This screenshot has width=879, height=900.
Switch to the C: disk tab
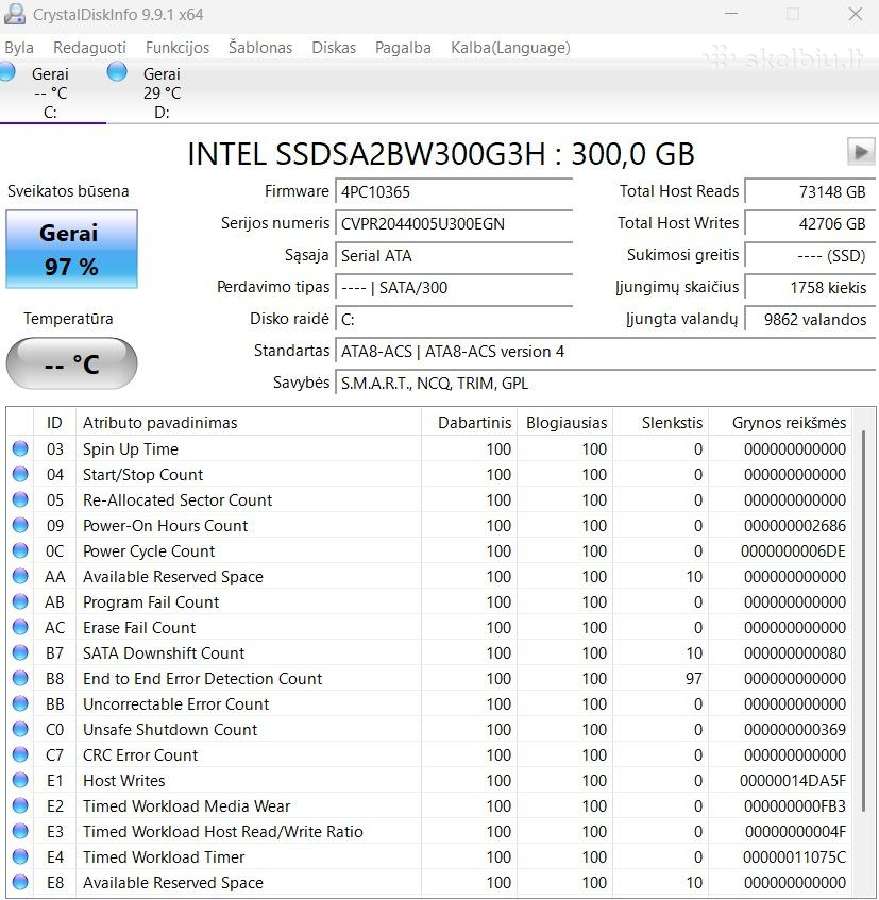coord(52,92)
